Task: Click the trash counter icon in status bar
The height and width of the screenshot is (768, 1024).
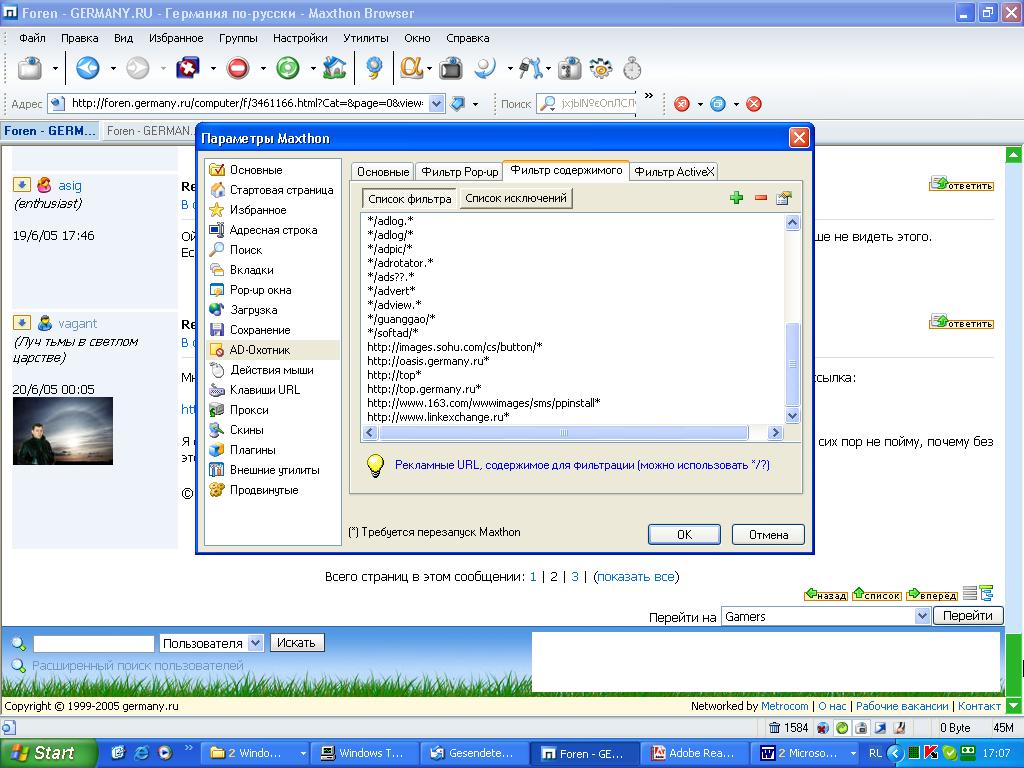Action: 775,728
